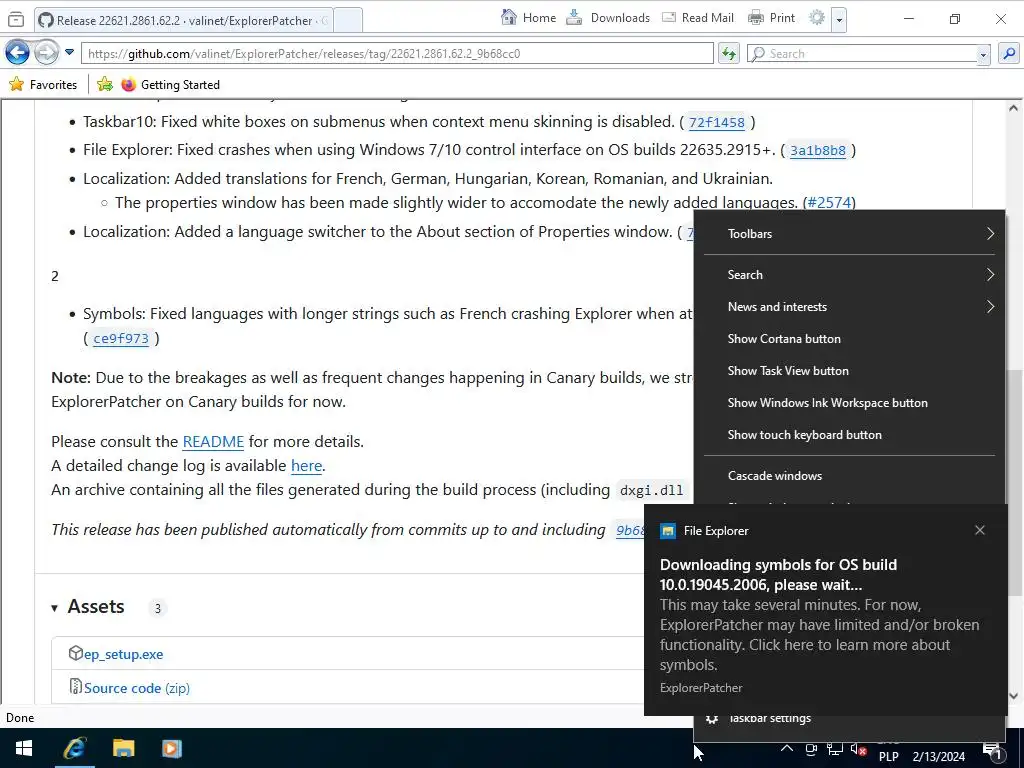Click the browser Back arrow button
The height and width of the screenshot is (768, 1024).
click(18, 53)
